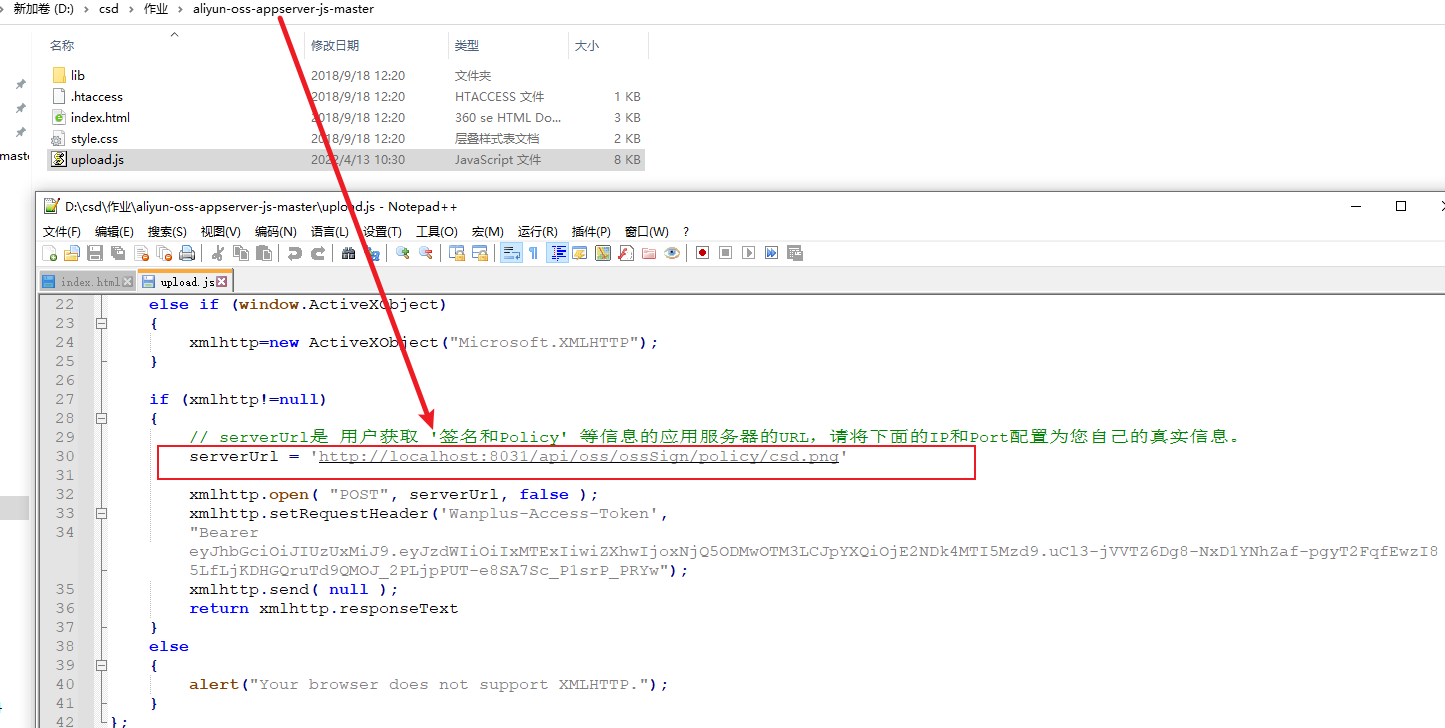This screenshot has height=728, width=1445.
Task: Open the Function List toolbar icon
Action: 626,253
